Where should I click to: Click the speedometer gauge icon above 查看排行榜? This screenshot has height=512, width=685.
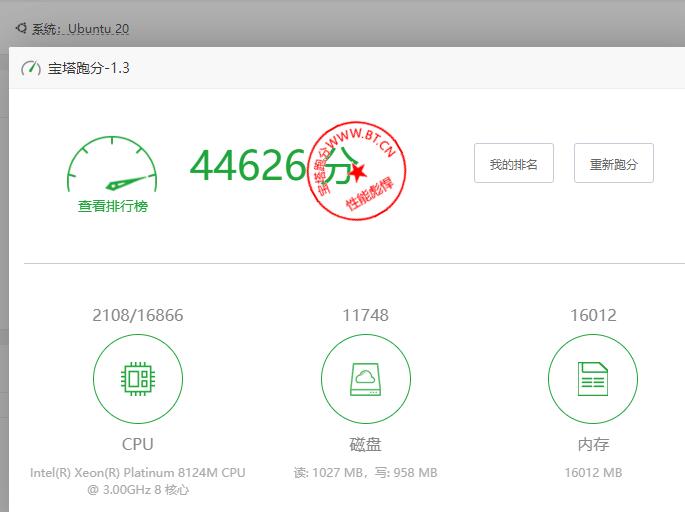[112, 164]
